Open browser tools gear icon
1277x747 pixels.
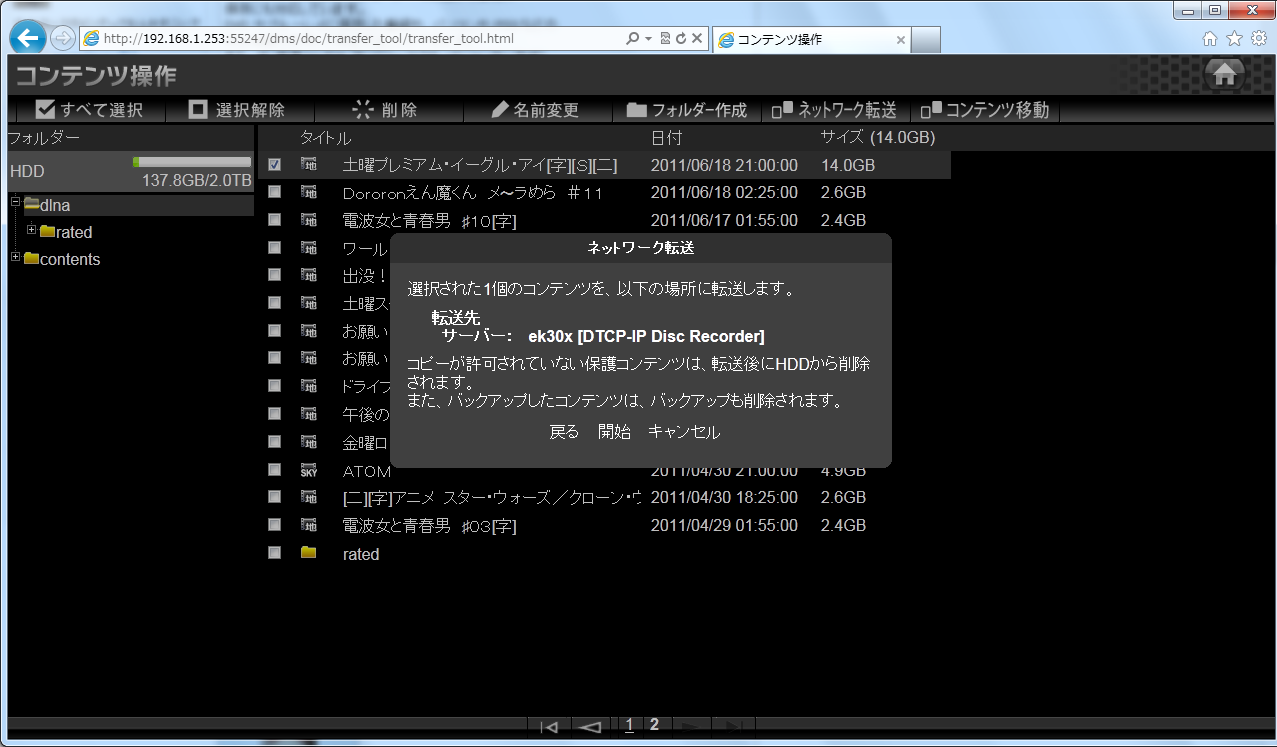(x=1258, y=38)
